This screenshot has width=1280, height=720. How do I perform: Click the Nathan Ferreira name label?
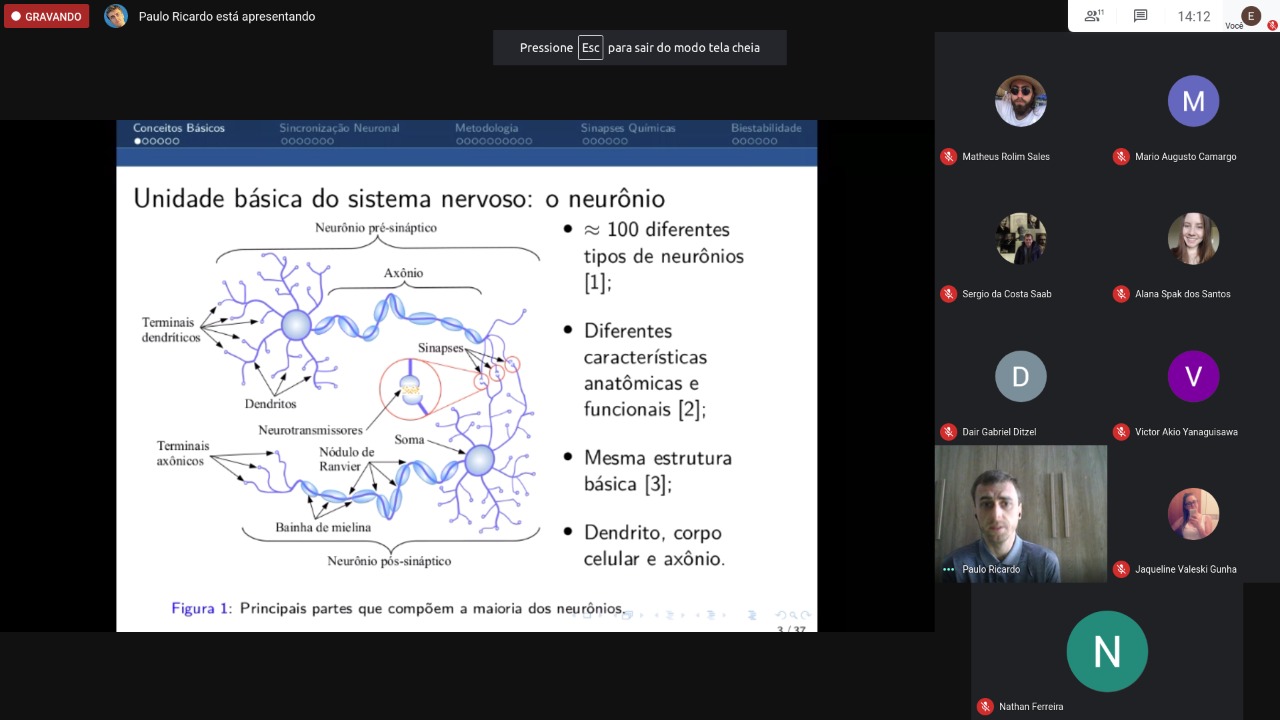(x=1031, y=706)
